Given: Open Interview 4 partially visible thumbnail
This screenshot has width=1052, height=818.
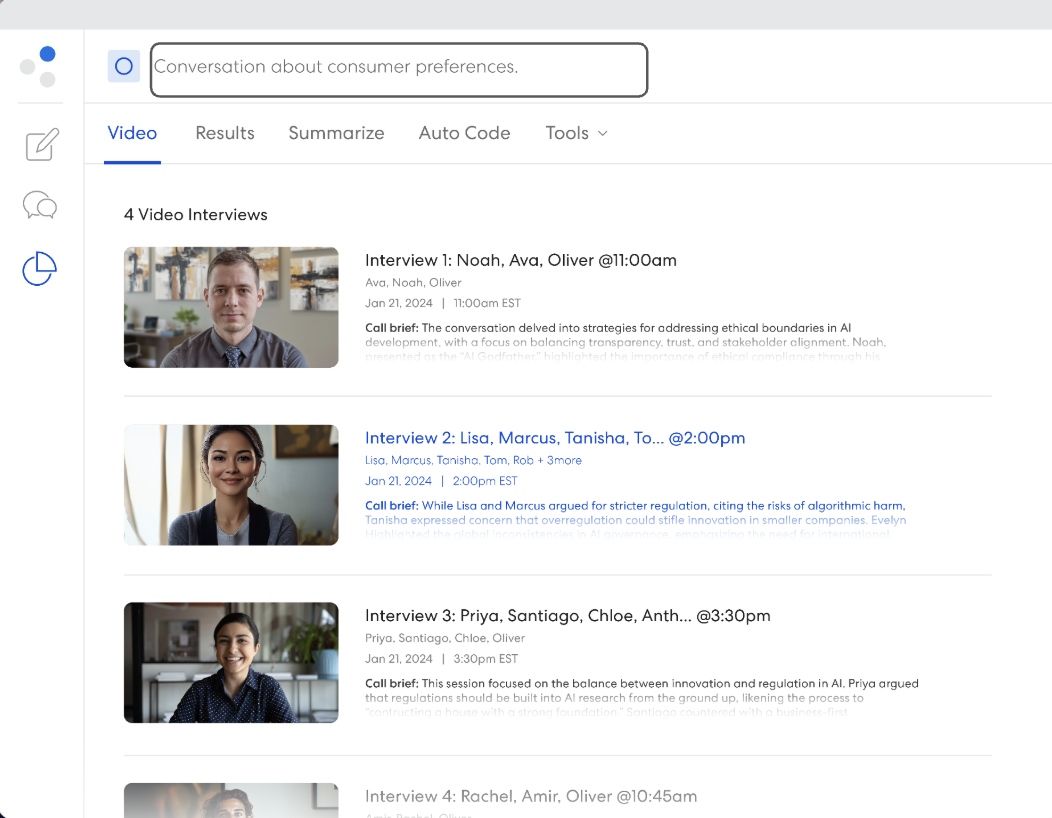Looking at the screenshot, I should (x=231, y=801).
